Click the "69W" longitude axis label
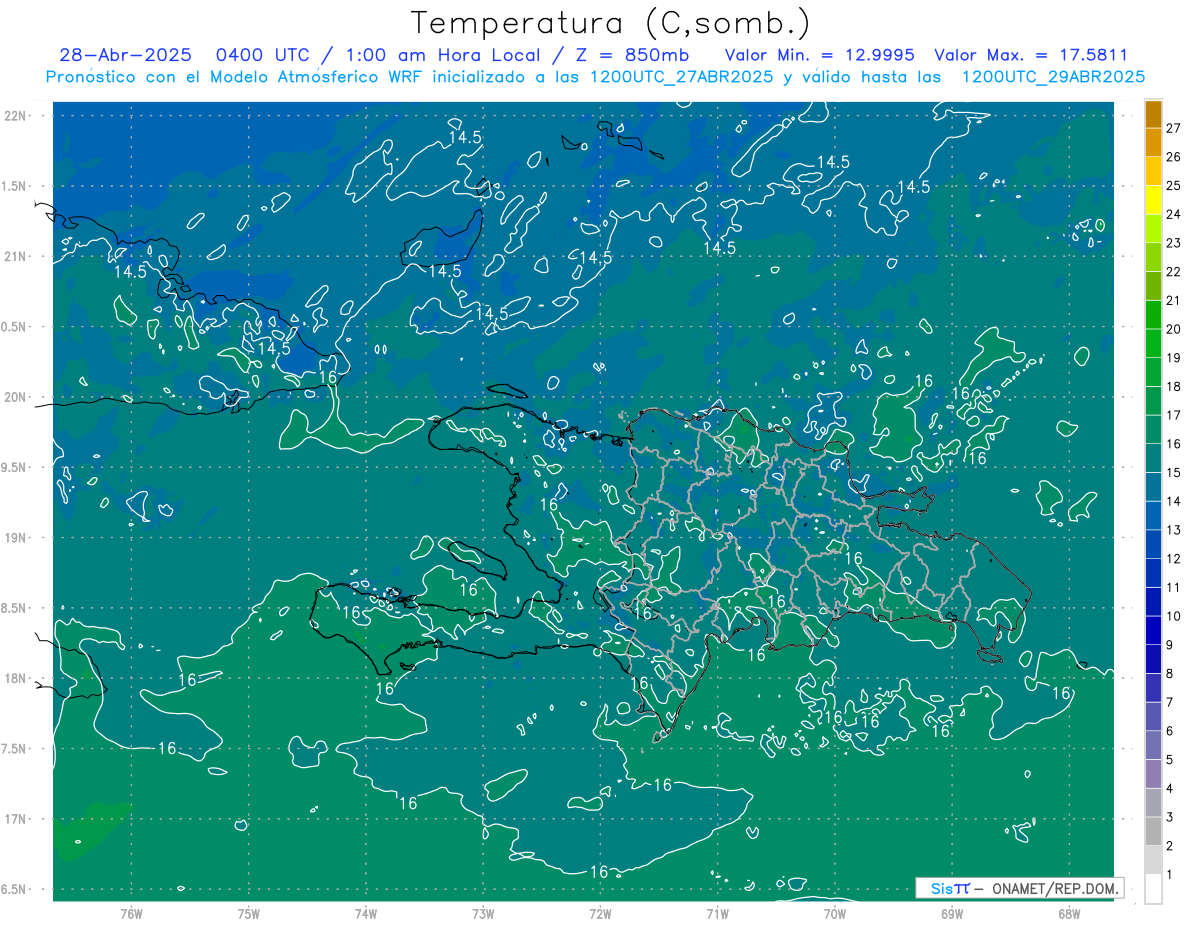The width and height of the screenshot is (1200, 927). click(952, 914)
